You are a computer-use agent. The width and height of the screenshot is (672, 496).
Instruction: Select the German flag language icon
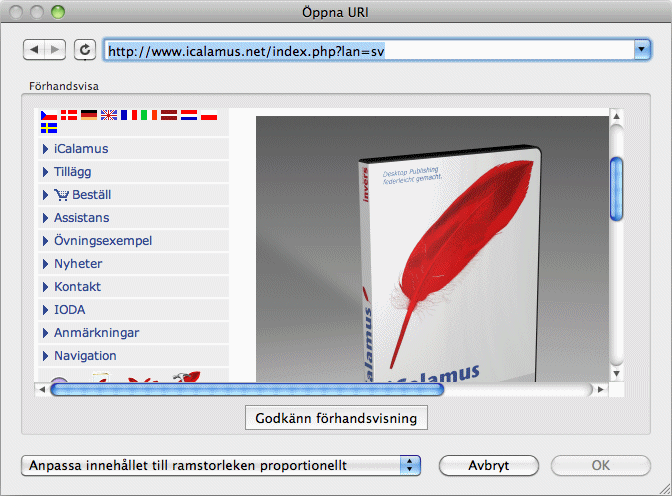click(x=89, y=115)
